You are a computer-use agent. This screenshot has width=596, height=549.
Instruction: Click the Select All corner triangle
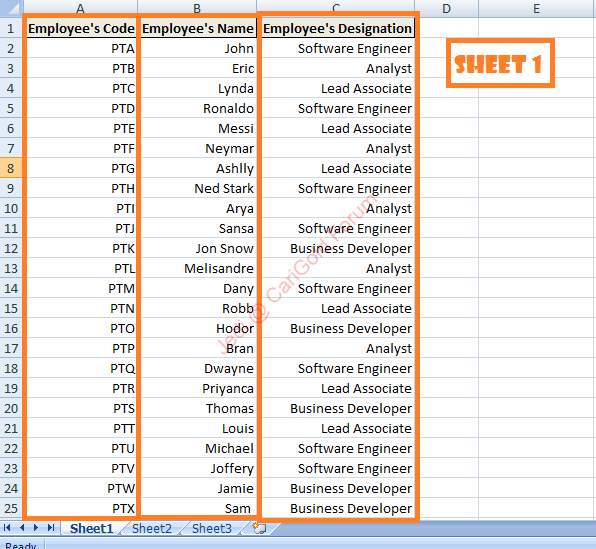(11, 8)
